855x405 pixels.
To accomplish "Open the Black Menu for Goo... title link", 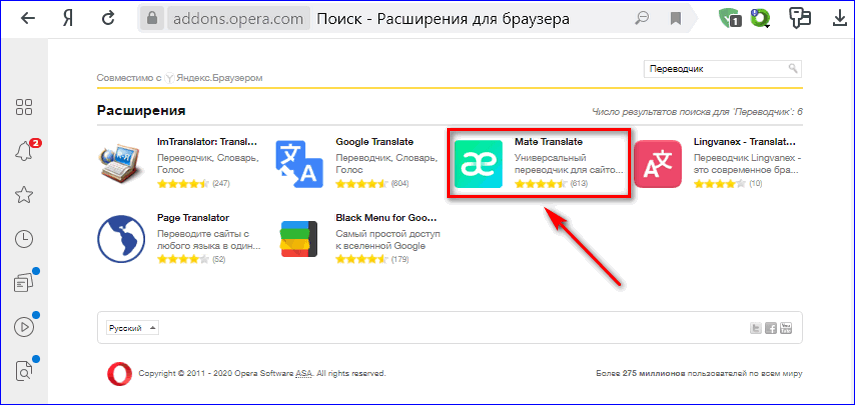I will click(386, 218).
